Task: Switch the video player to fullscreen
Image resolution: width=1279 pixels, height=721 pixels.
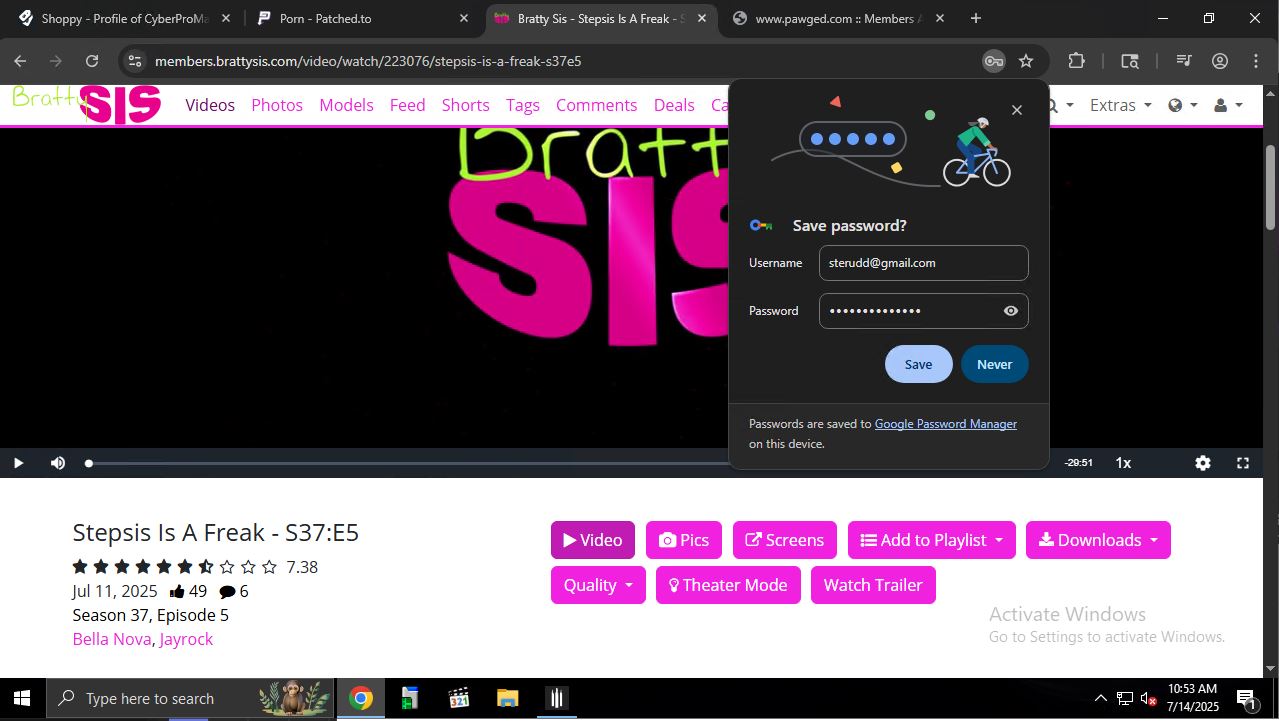Action: (x=1243, y=463)
